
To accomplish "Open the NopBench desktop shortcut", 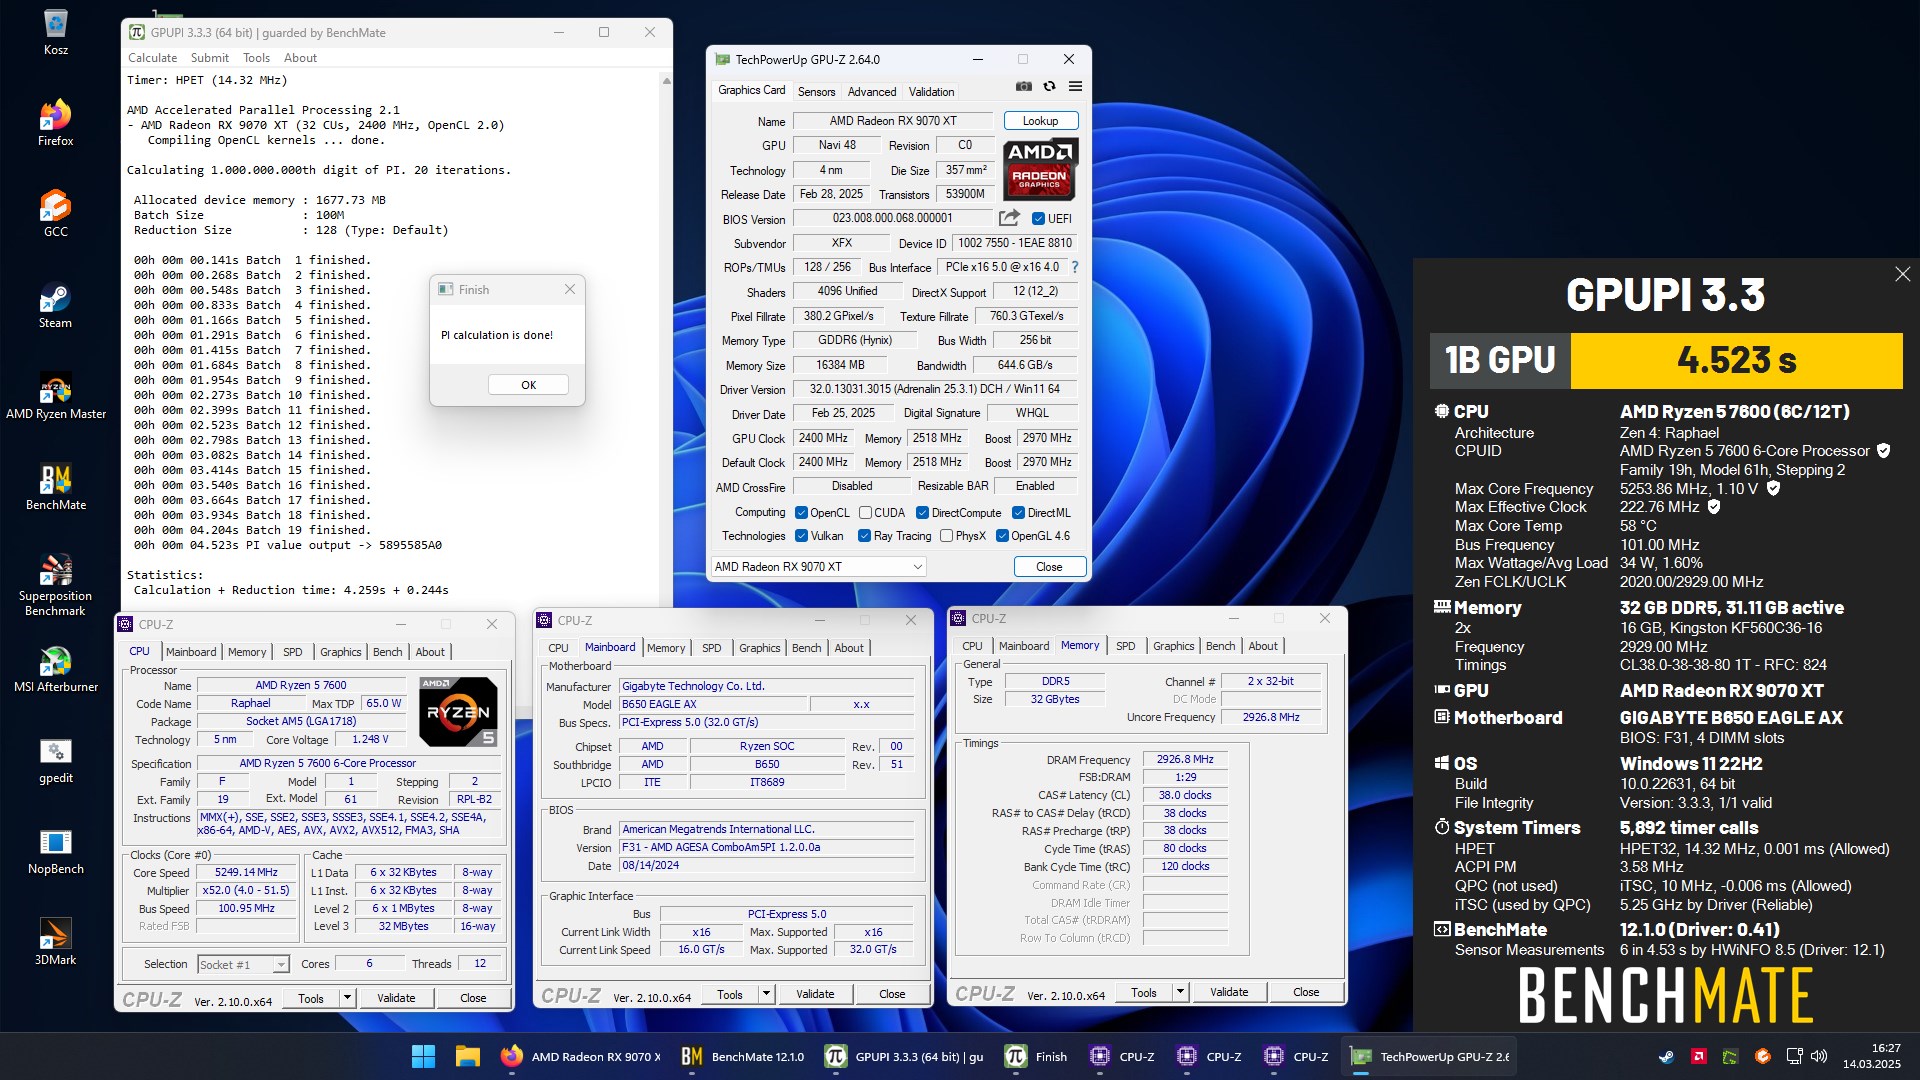I will 55,851.
